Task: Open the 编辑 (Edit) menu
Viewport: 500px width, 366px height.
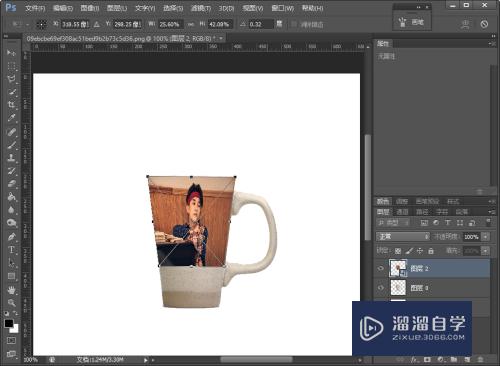Action: pos(63,8)
